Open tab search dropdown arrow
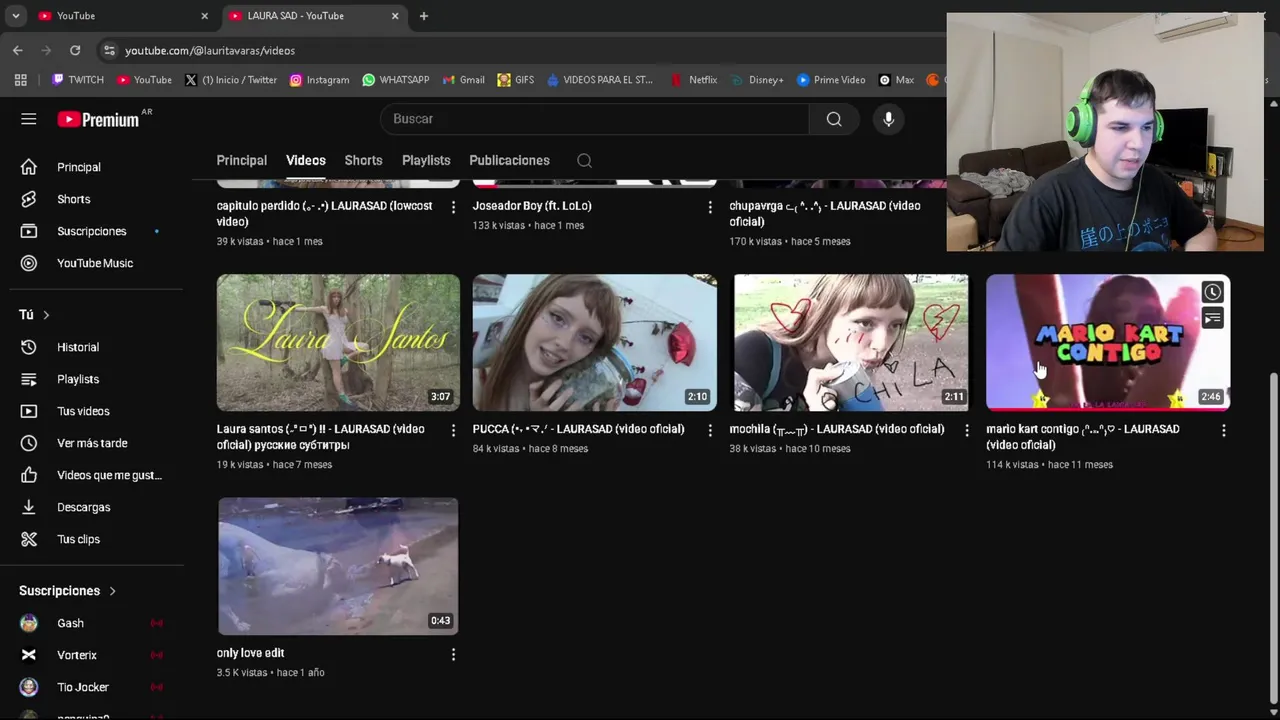The image size is (1280, 720). tap(15, 16)
